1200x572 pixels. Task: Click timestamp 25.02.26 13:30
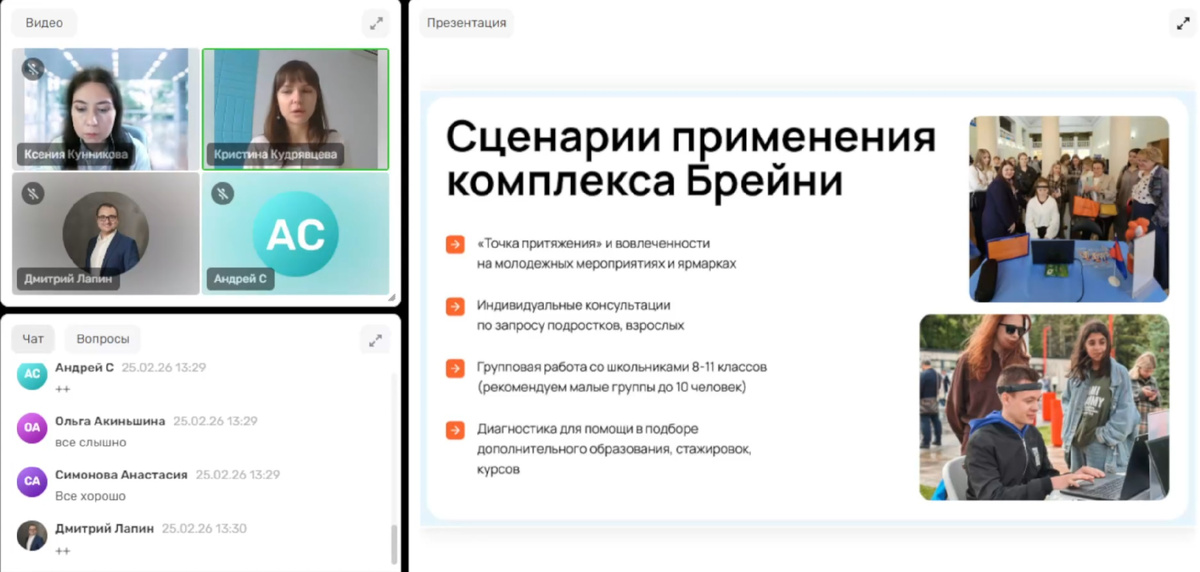point(204,529)
